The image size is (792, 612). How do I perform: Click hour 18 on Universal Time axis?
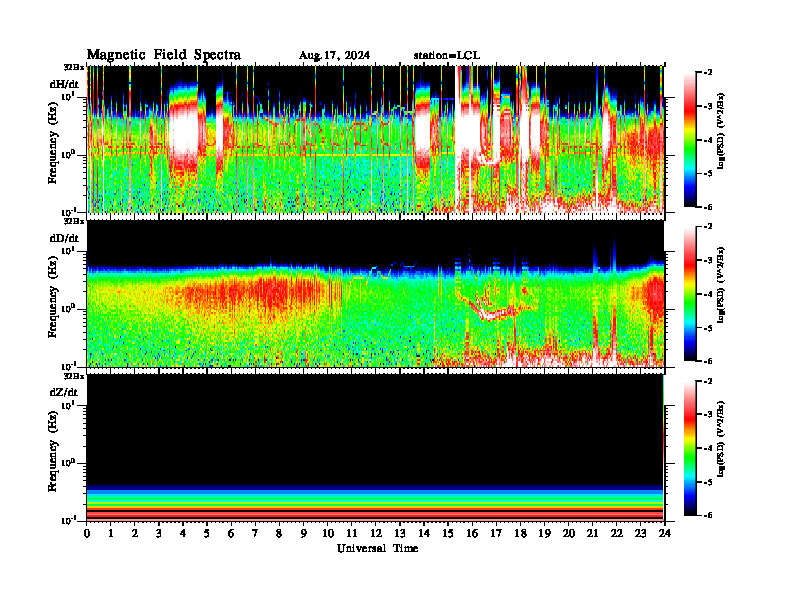[520, 534]
